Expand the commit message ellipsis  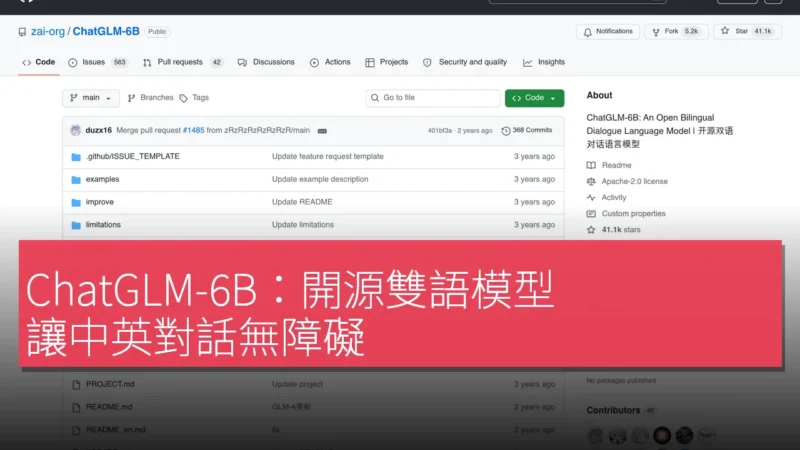point(322,131)
